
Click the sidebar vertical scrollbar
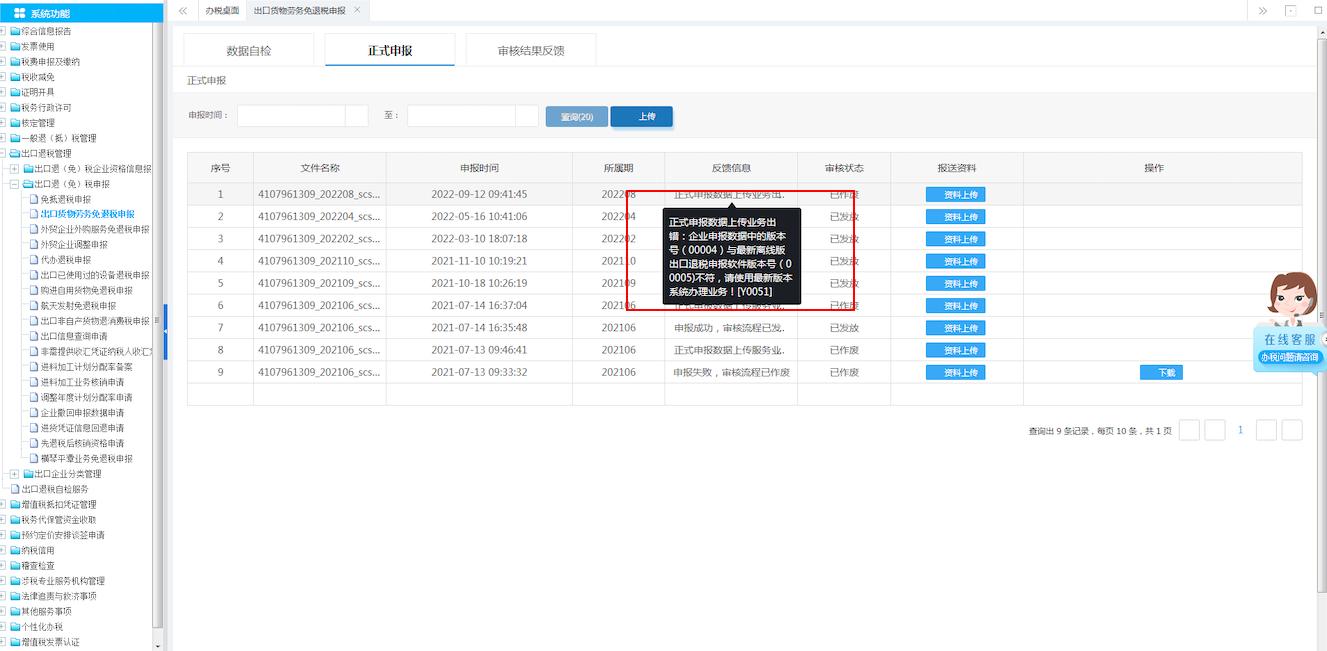(x=157, y=325)
